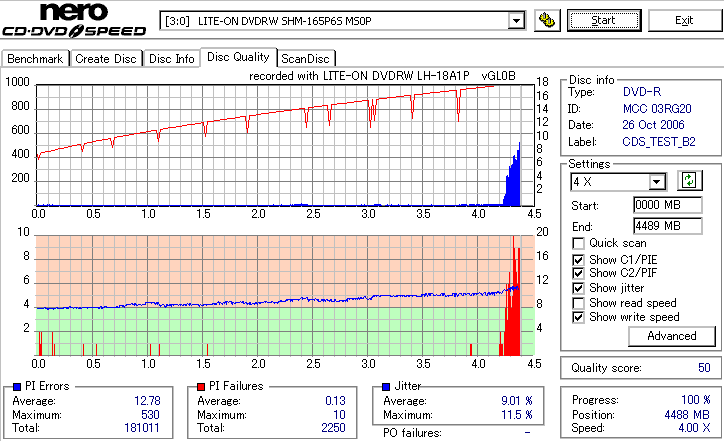
Task: Click the blue PI Errors legend square
Action: [x=17, y=387]
